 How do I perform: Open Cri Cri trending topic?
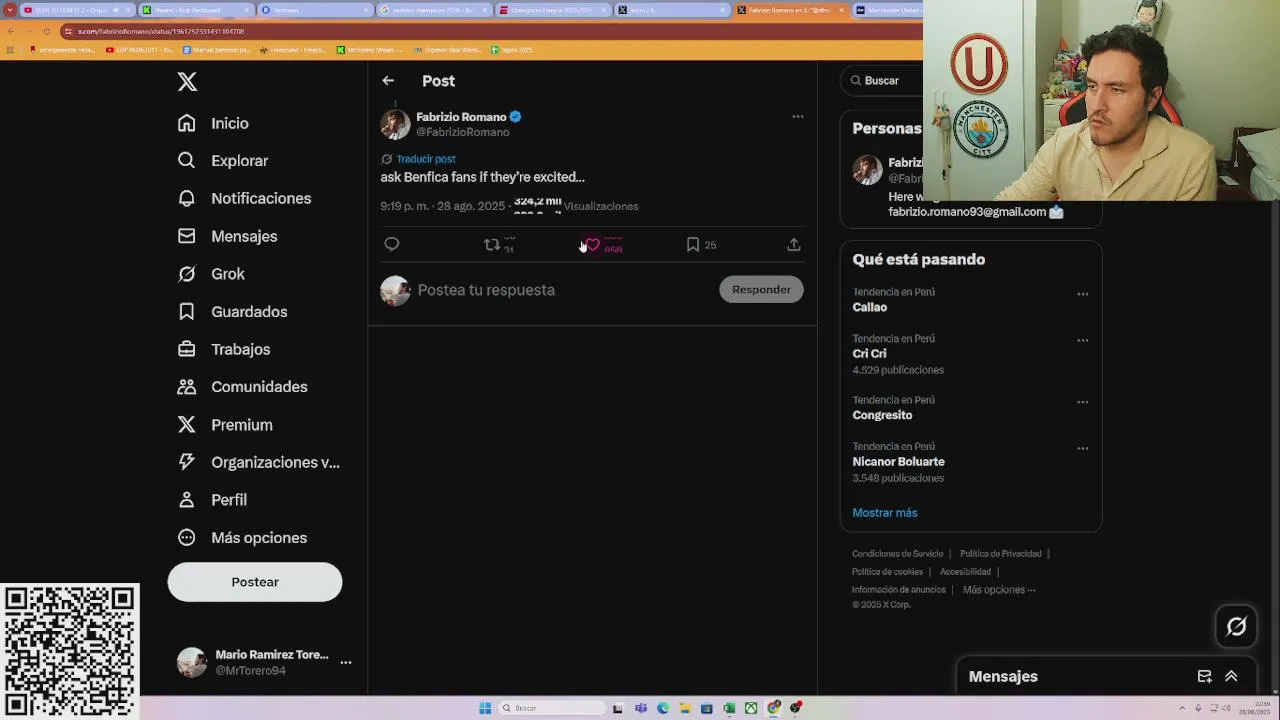coord(870,354)
